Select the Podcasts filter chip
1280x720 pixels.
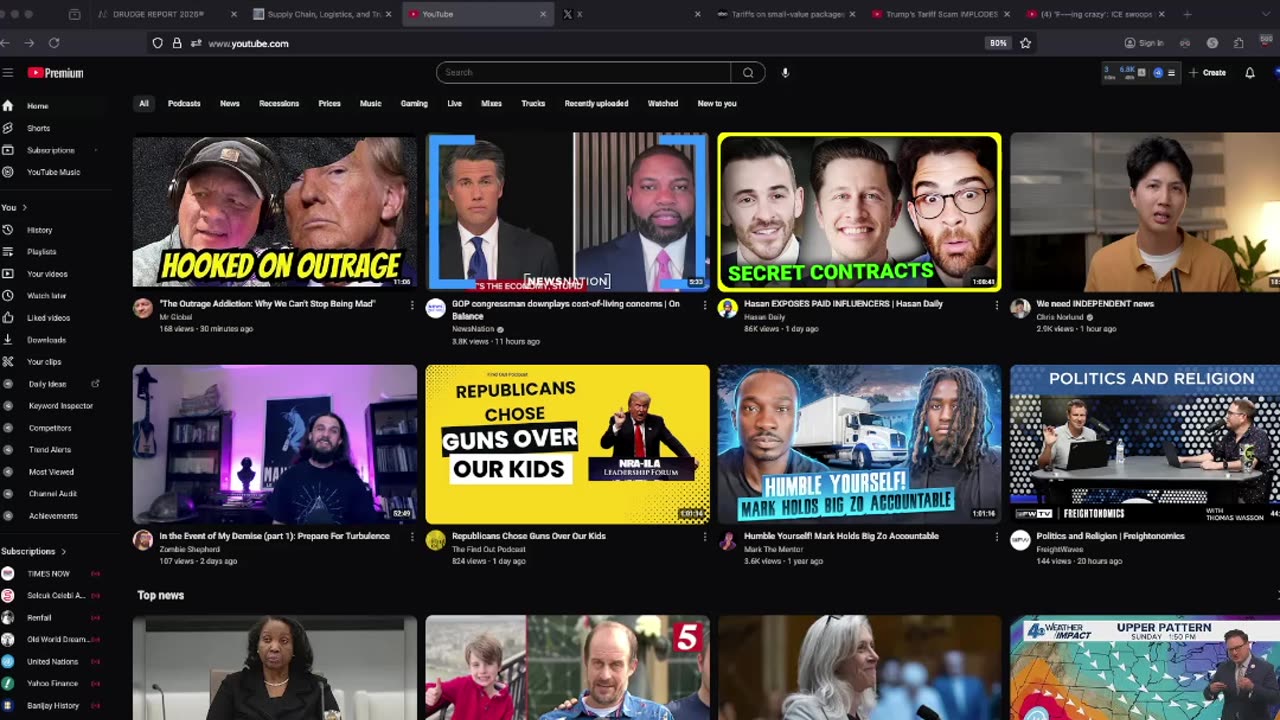(184, 103)
